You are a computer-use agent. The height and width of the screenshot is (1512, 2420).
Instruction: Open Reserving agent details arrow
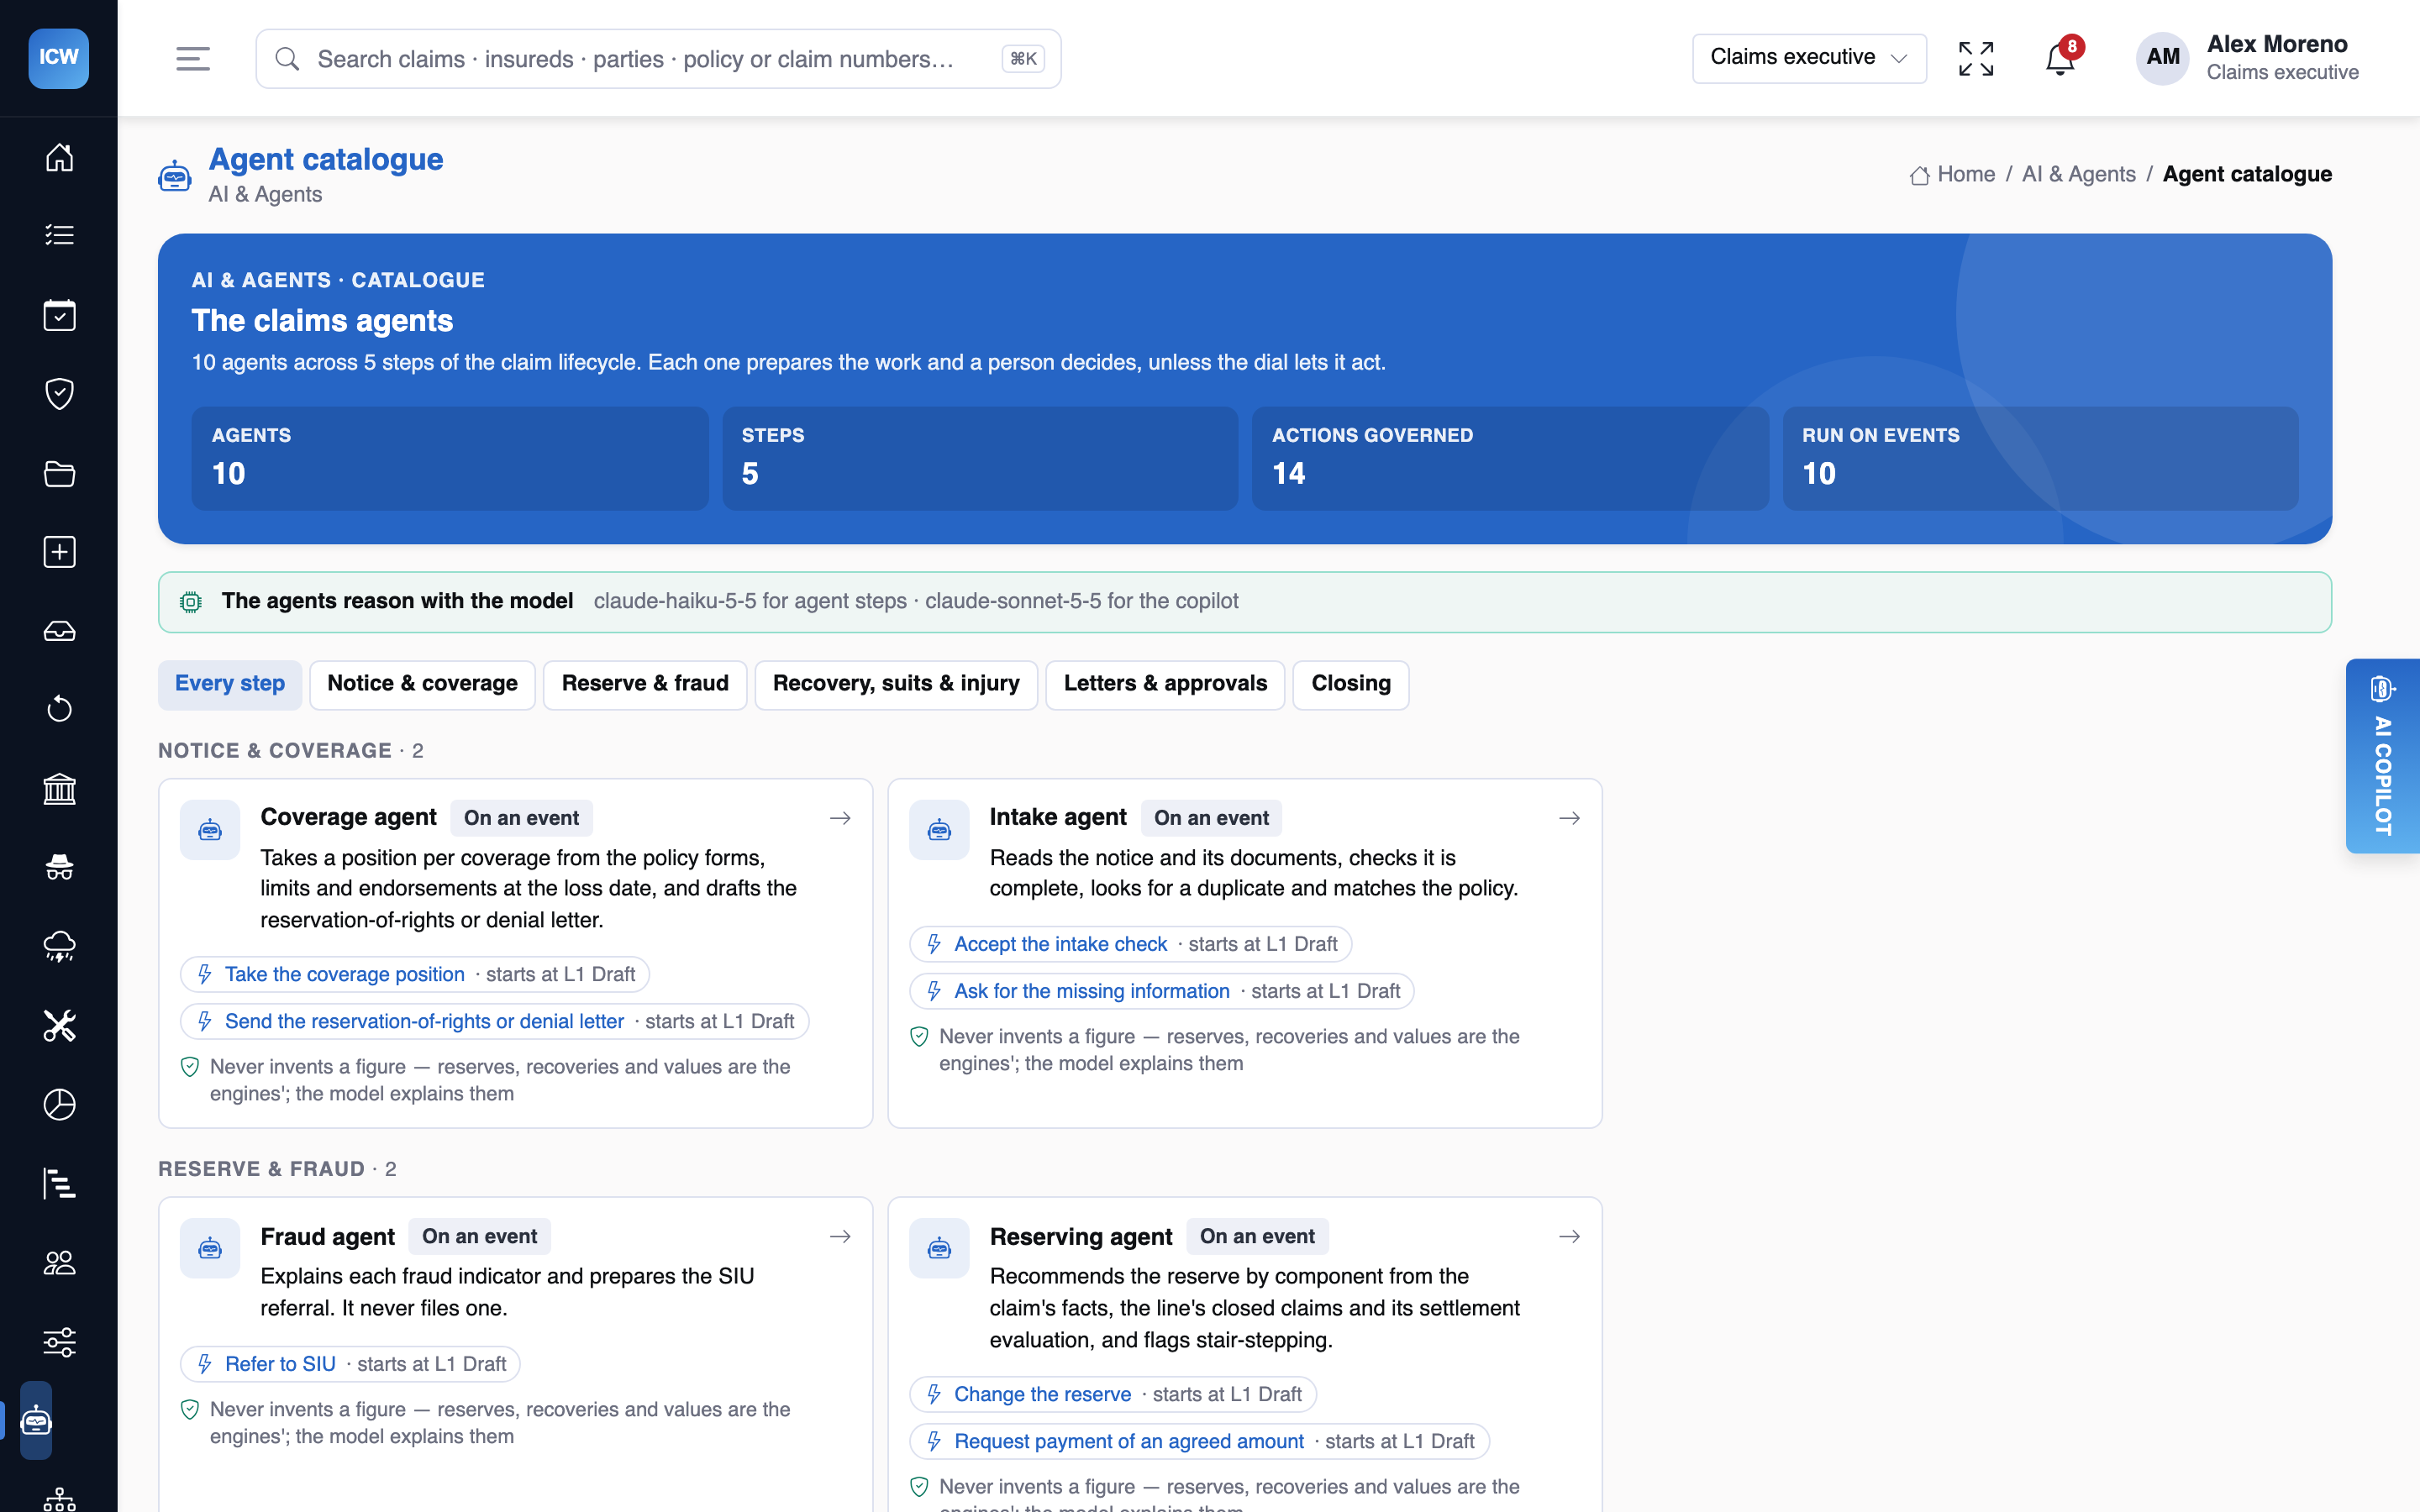[x=1569, y=1237]
